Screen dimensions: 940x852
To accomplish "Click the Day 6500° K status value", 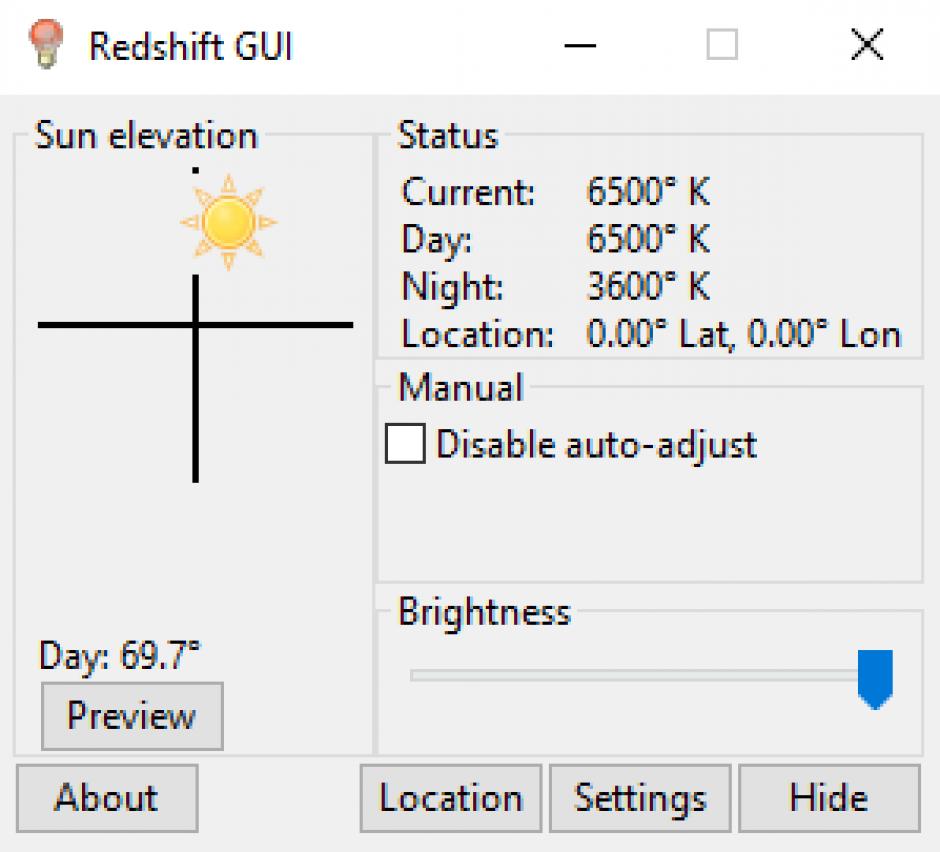I will click(x=648, y=239).
